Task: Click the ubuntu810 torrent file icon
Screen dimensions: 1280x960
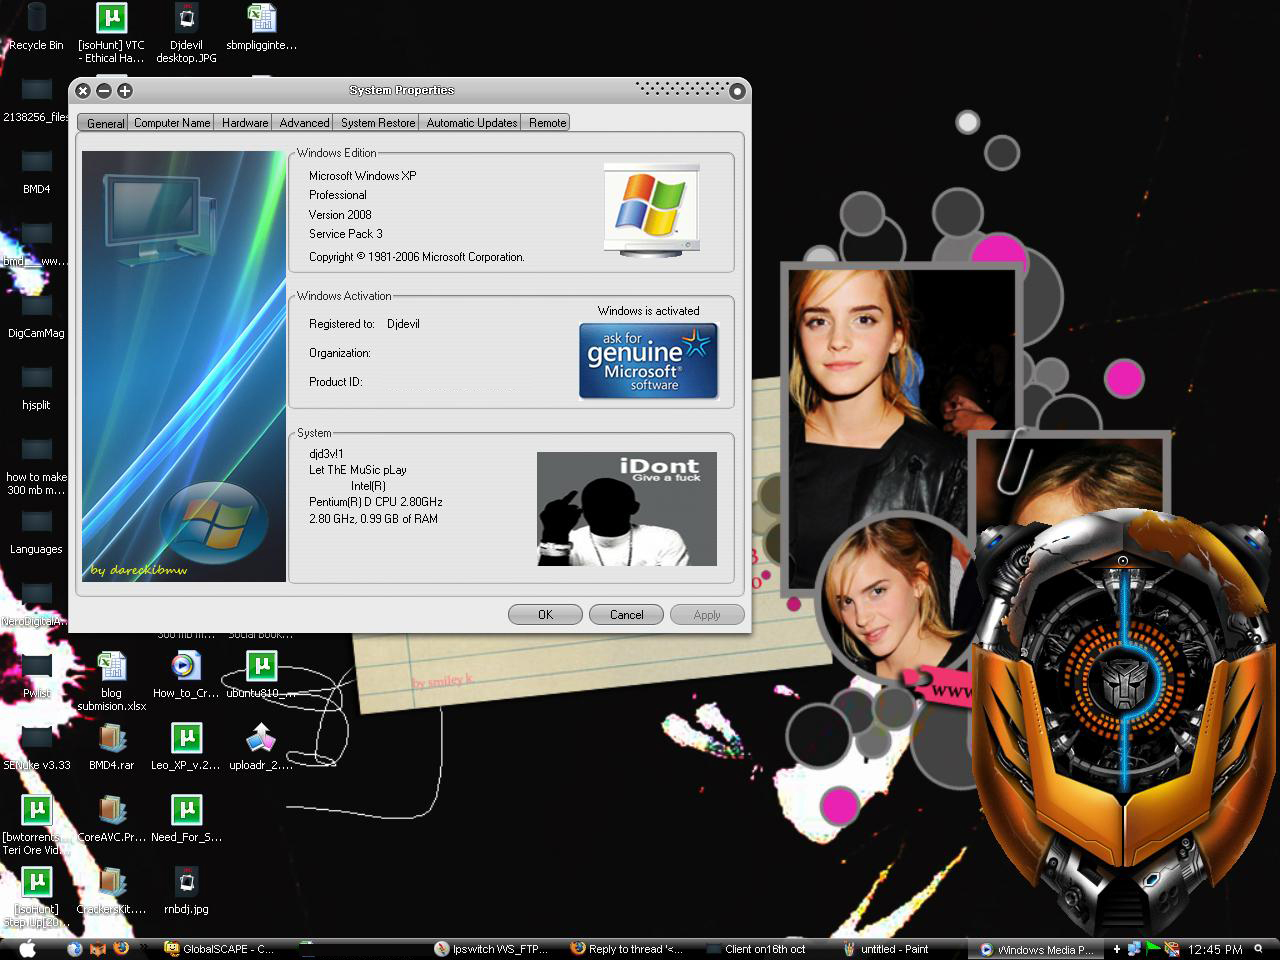Action: tap(261, 667)
